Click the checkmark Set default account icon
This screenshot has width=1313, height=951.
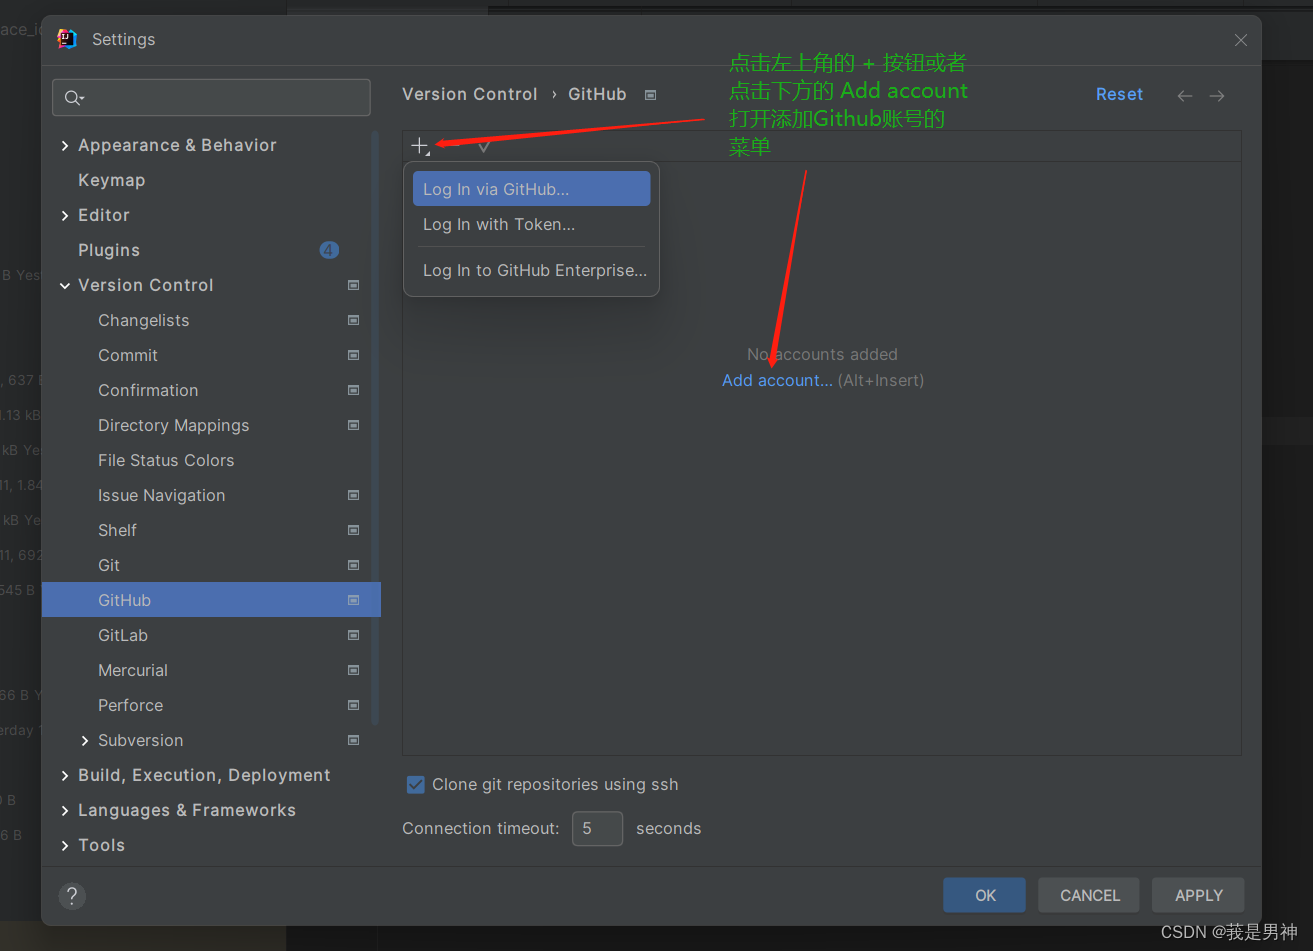(x=484, y=146)
